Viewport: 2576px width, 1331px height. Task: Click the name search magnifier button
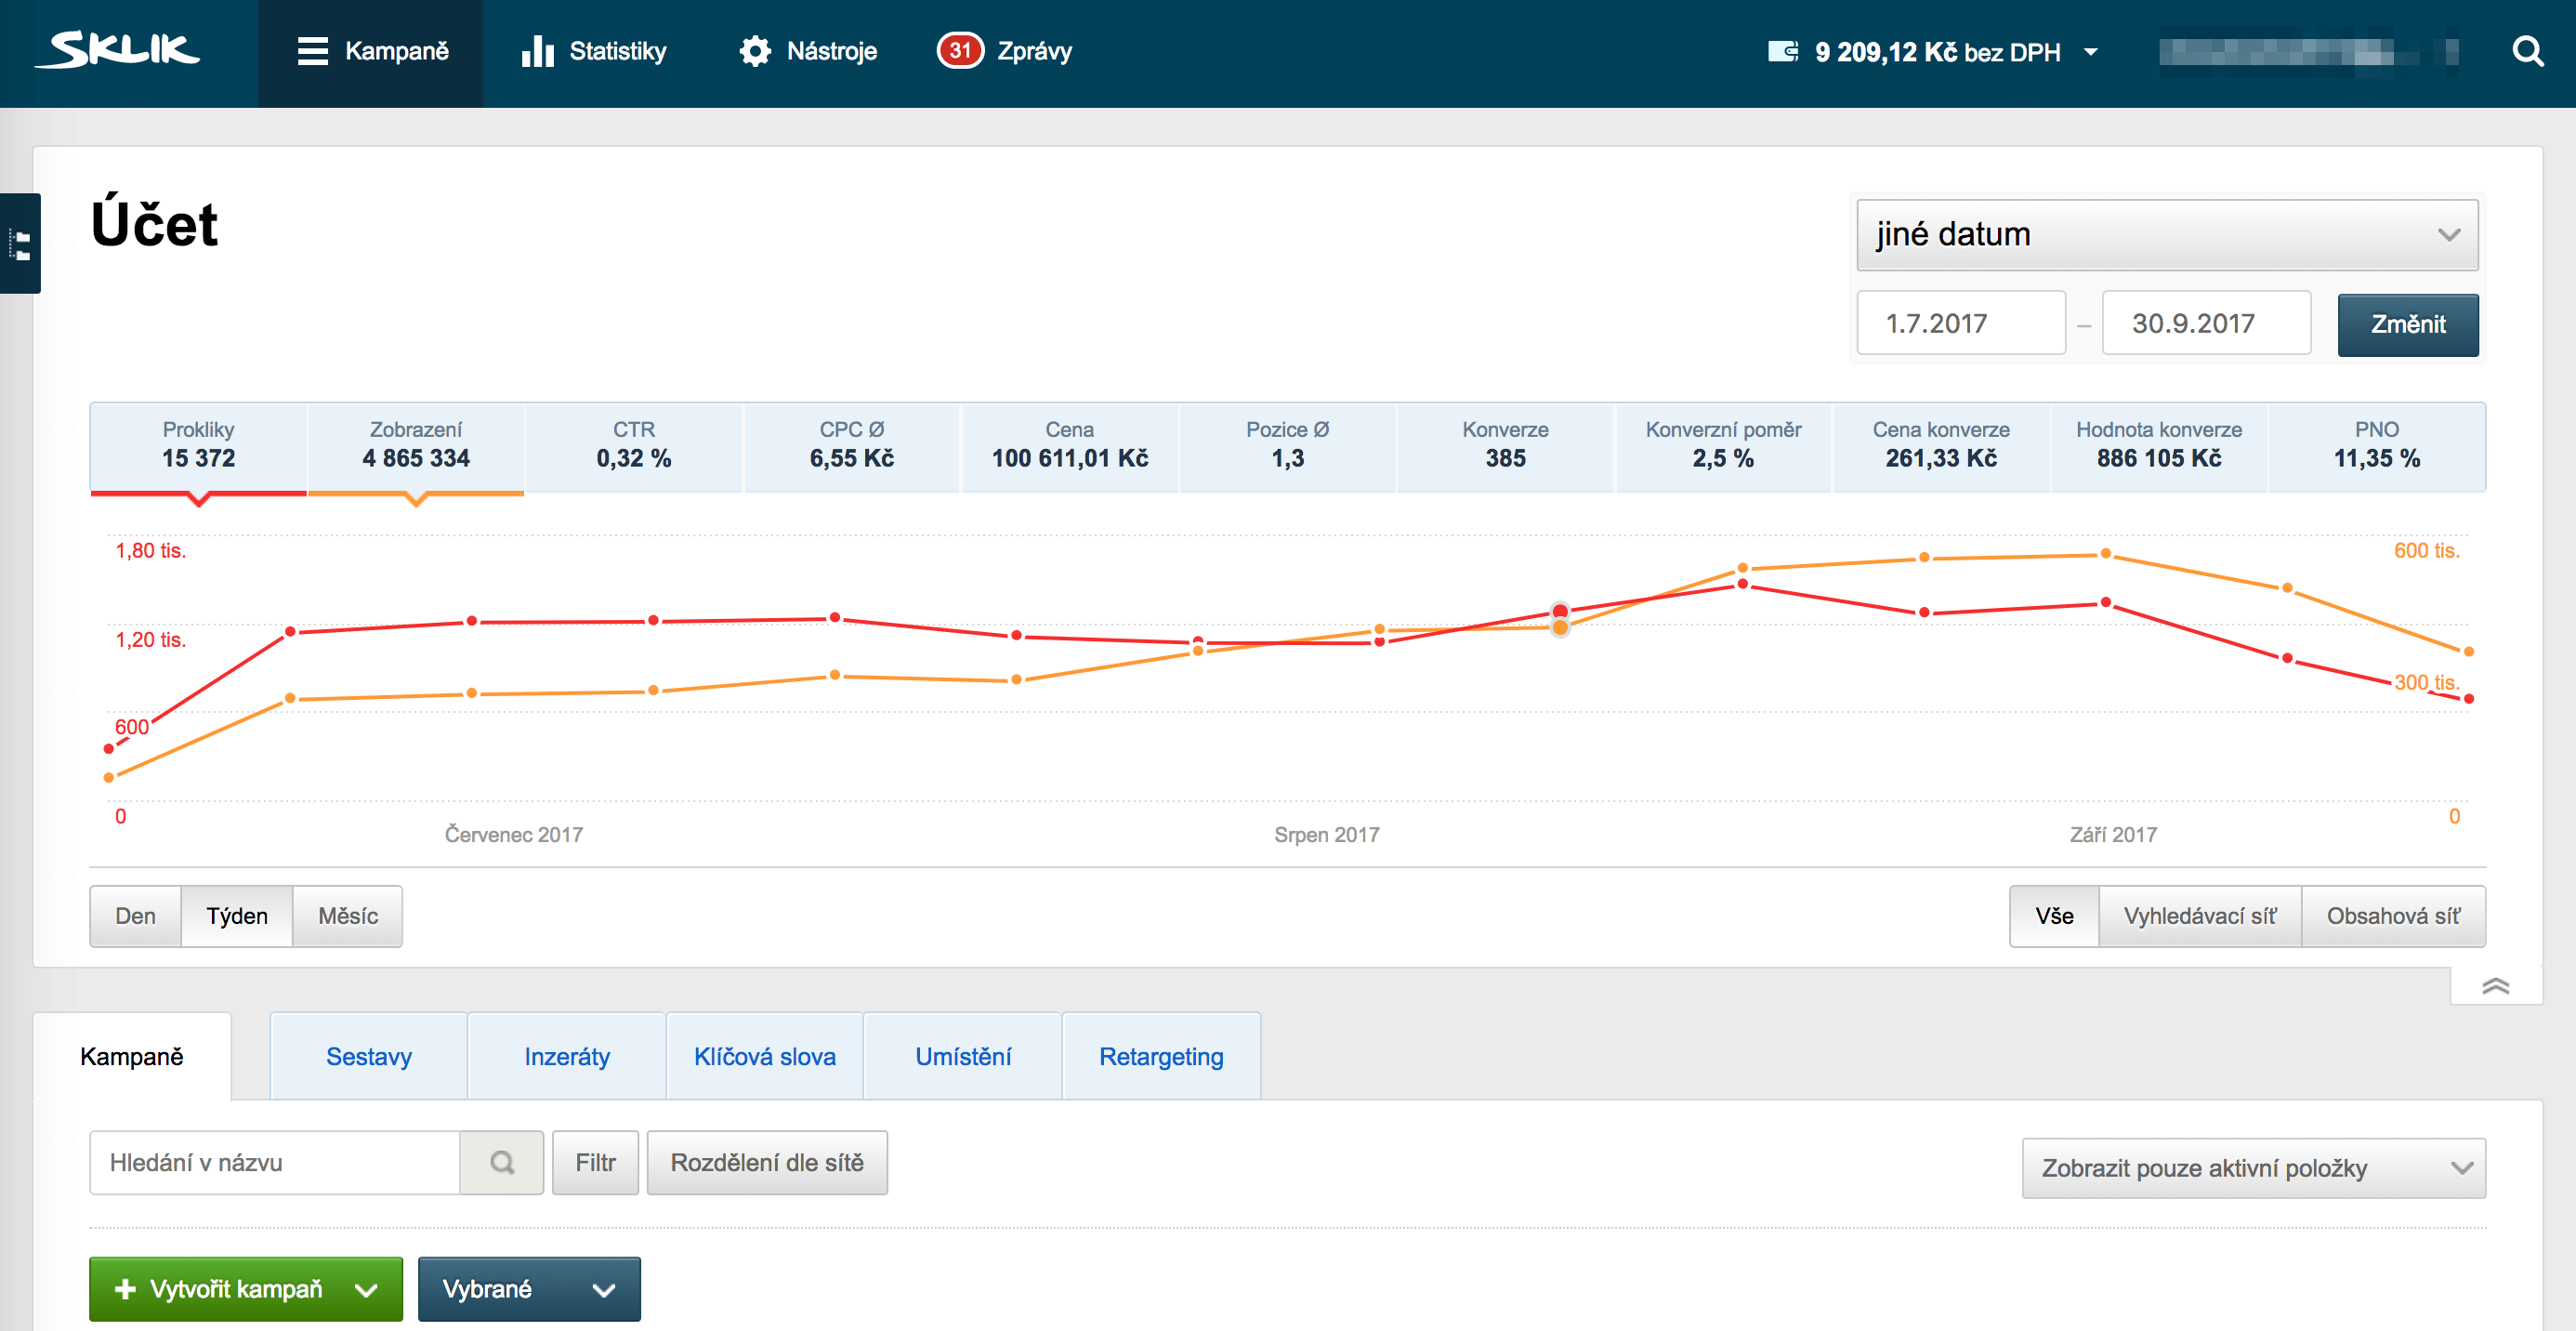502,1162
